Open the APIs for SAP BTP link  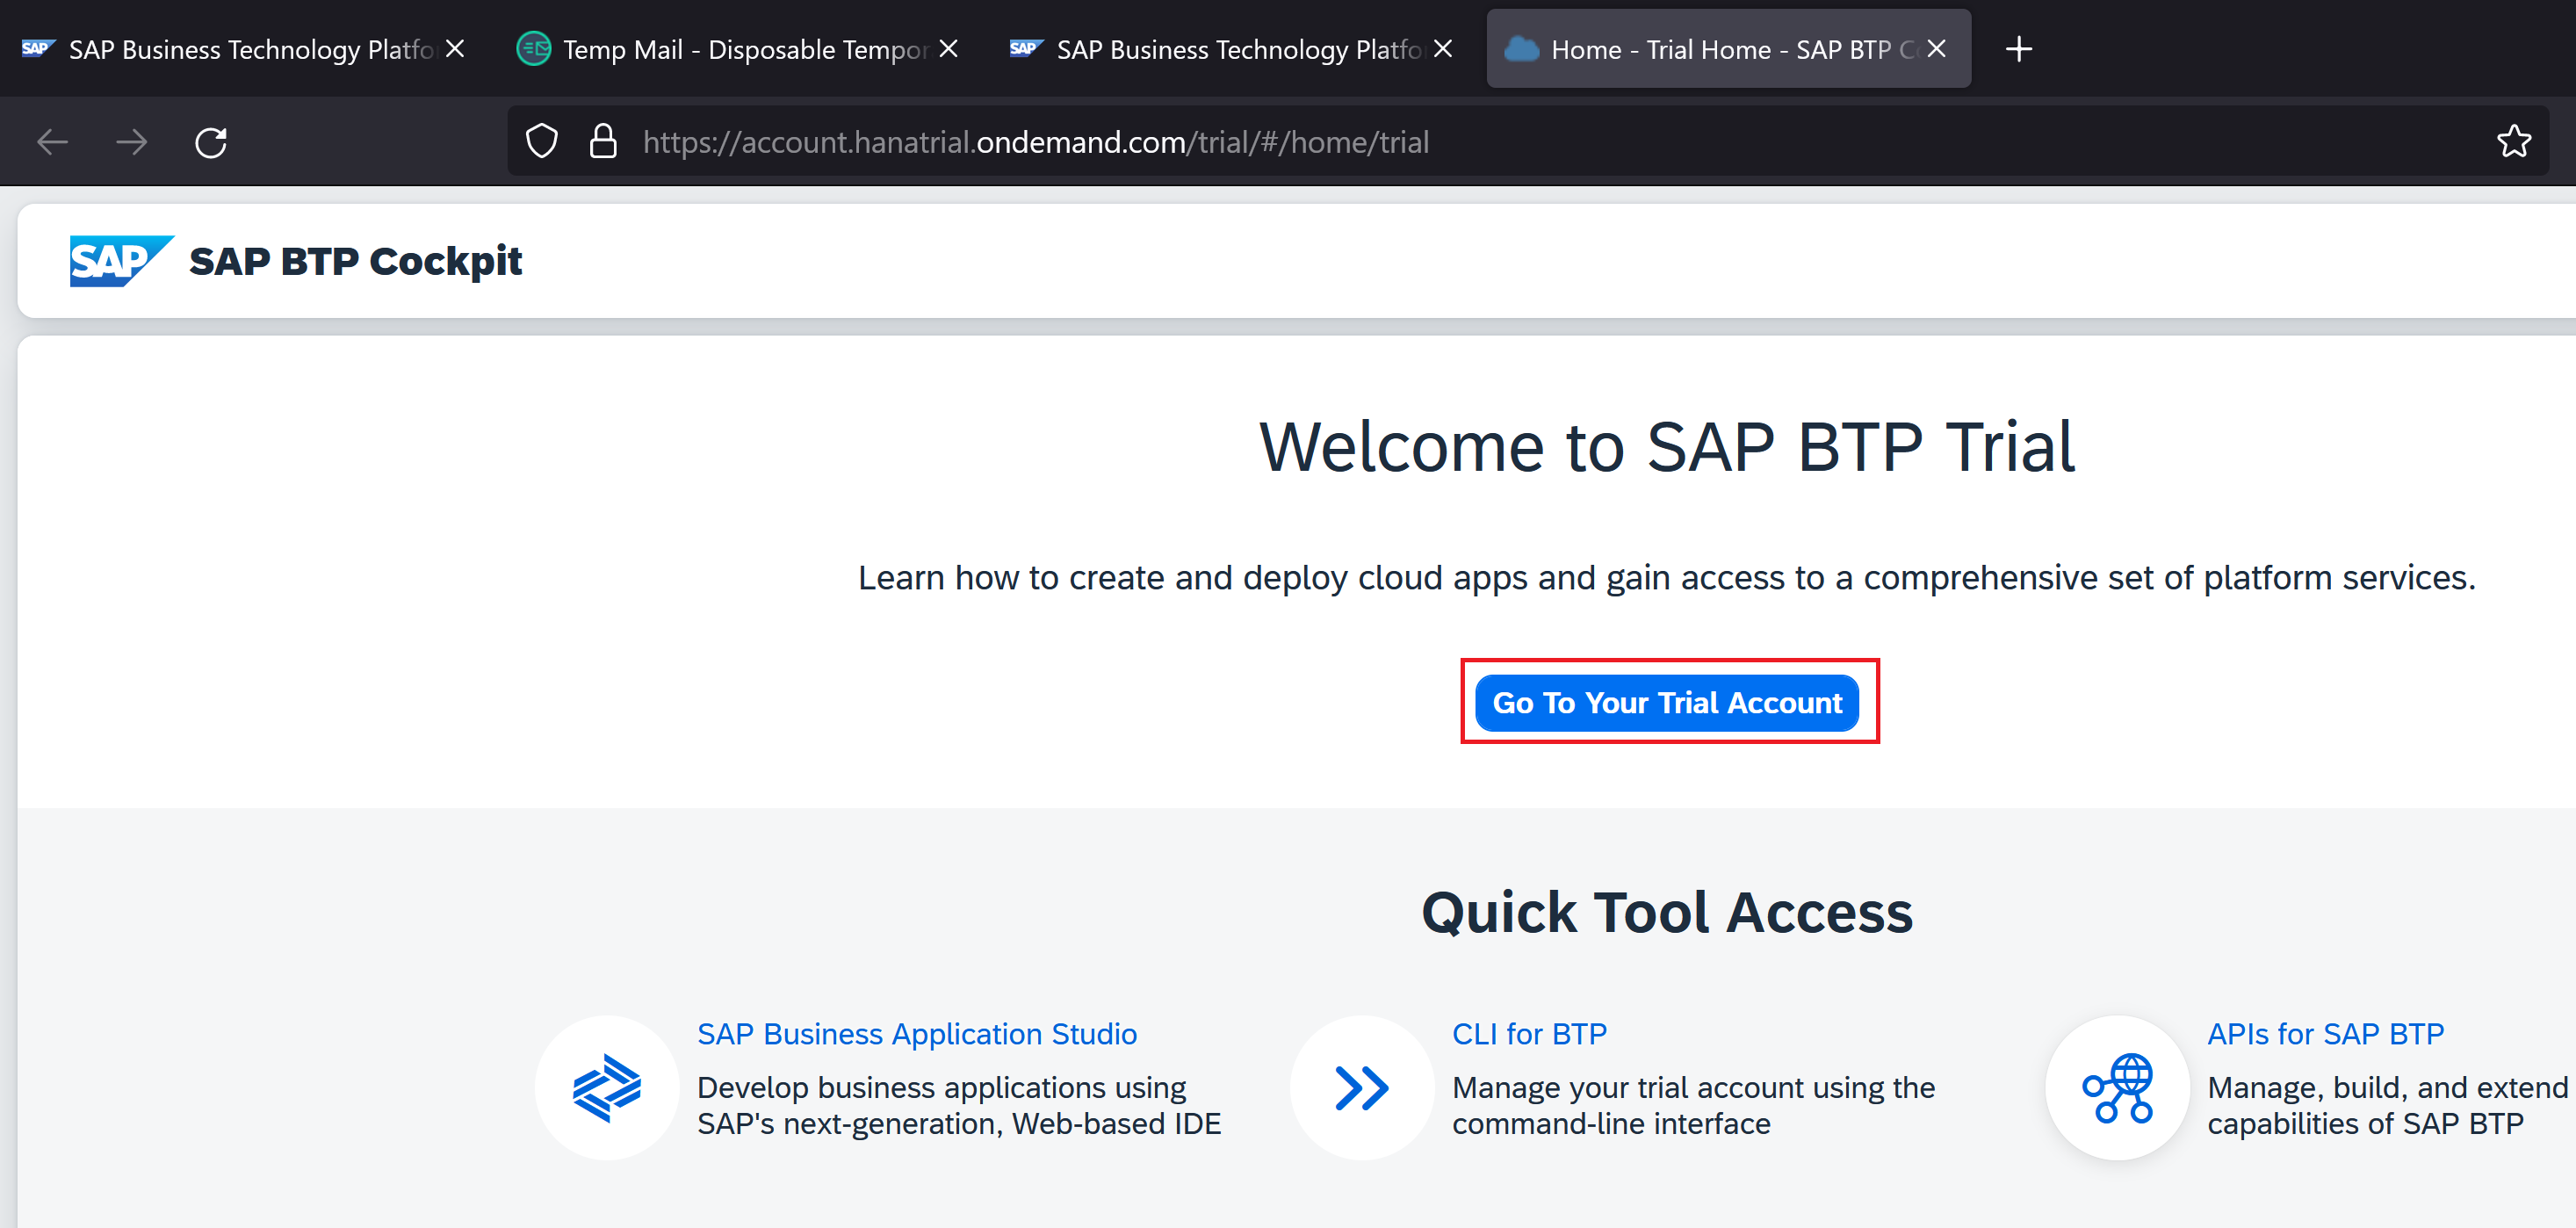coord(2325,1034)
